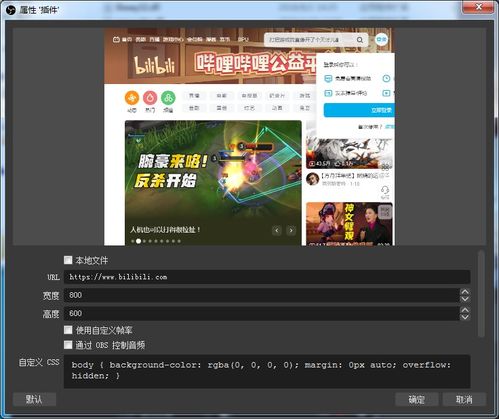Decrease 宽度 with its down arrow

pyautogui.click(x=465, y=299)
